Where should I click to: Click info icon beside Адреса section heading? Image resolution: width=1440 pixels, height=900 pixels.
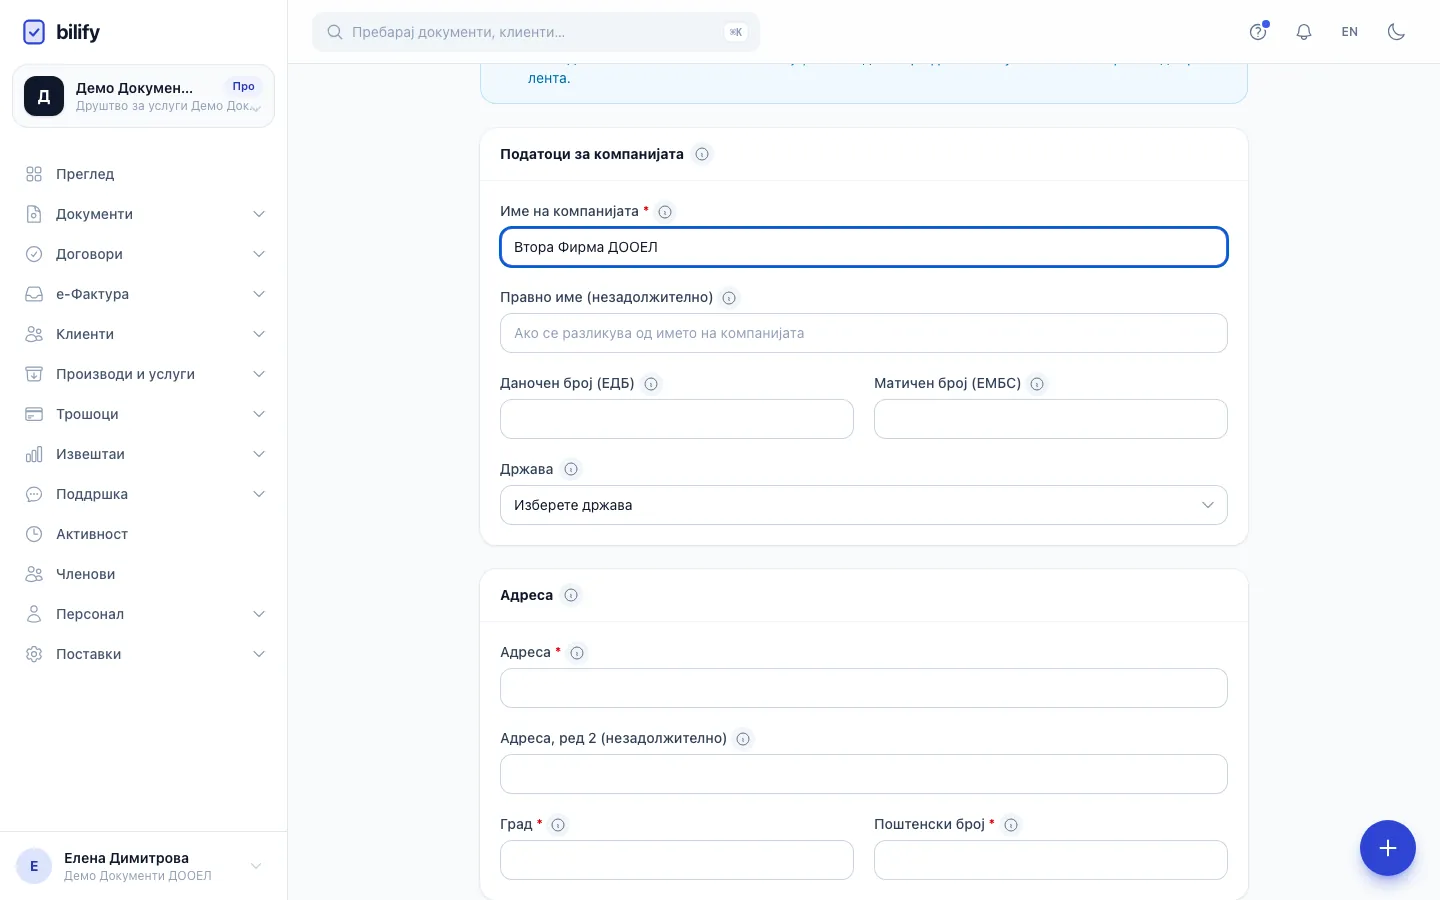click(x=571, y=595)
